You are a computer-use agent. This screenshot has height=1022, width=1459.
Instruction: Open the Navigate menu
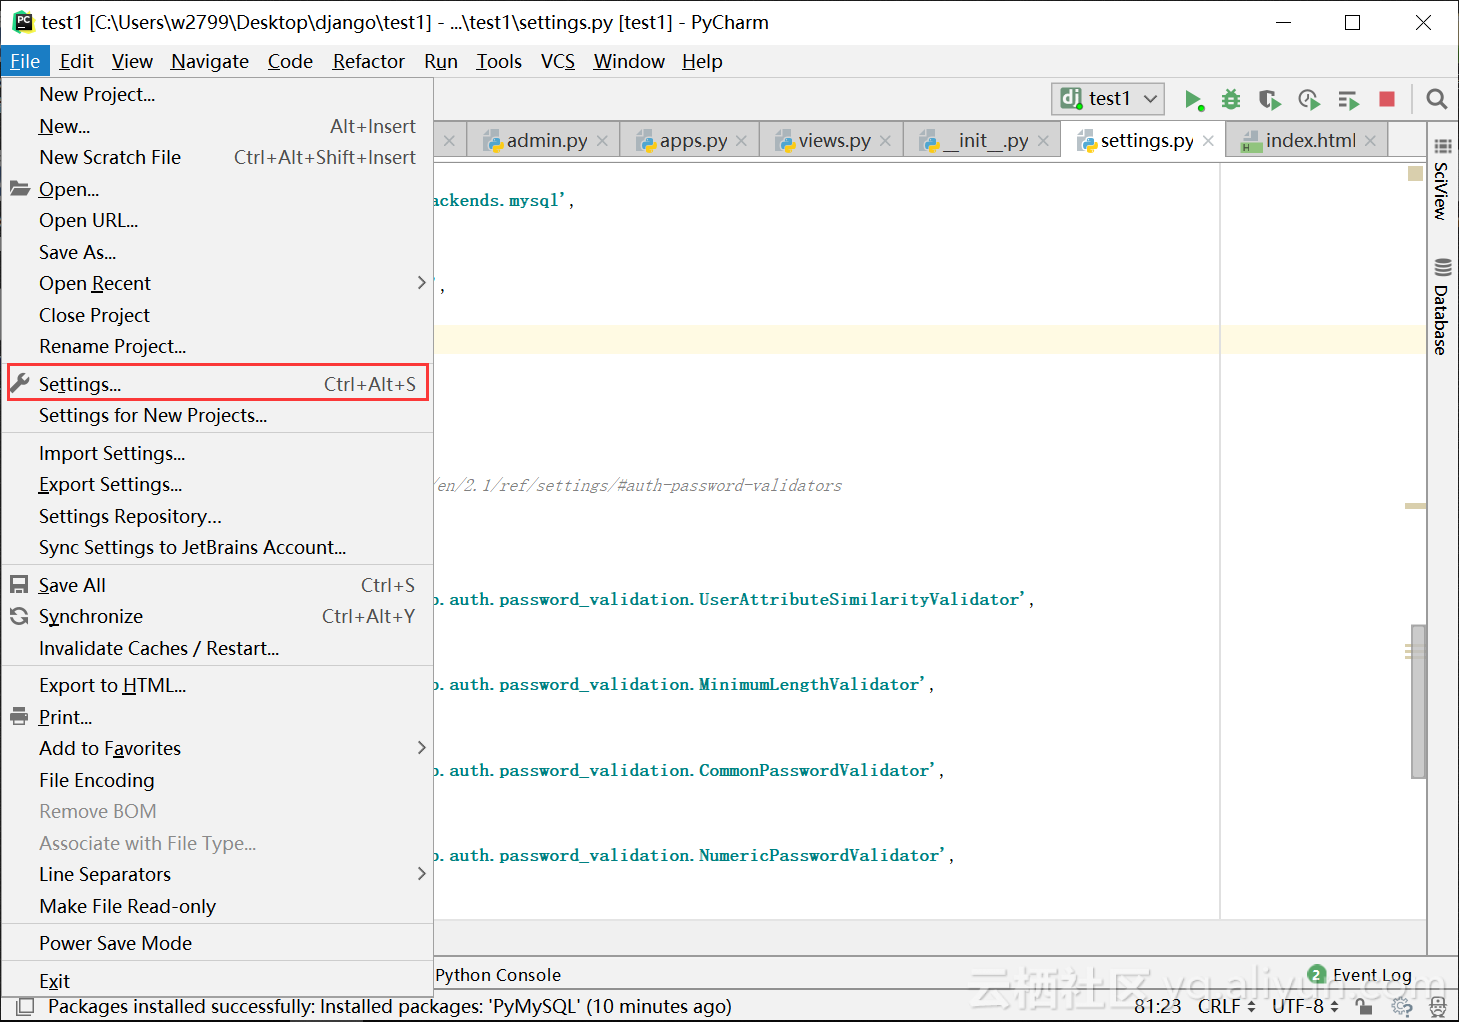click(x=210, y=61)
